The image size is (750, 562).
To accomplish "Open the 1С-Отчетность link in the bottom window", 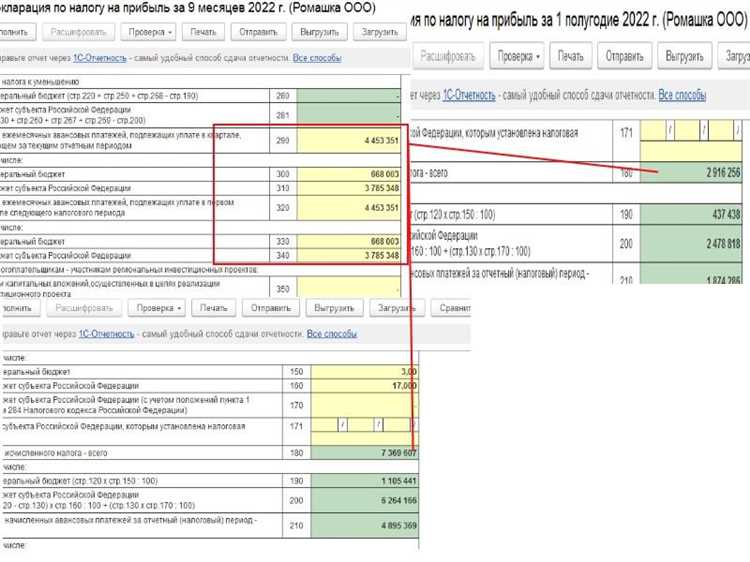I will (106, 334).
